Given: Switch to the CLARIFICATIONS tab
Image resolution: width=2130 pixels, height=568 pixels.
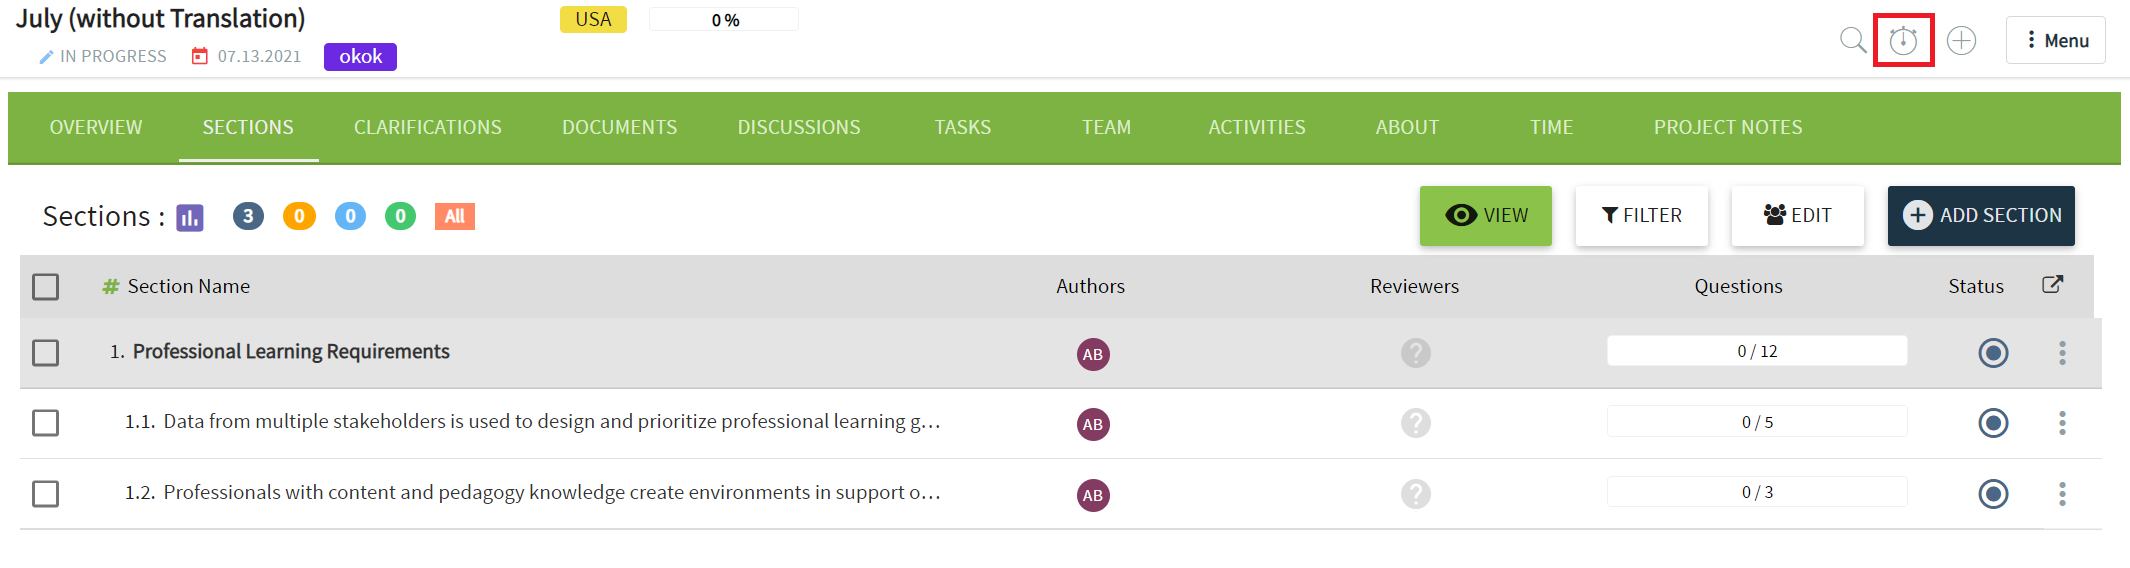Looking at the screenshot, I should [x=428, y=127].
